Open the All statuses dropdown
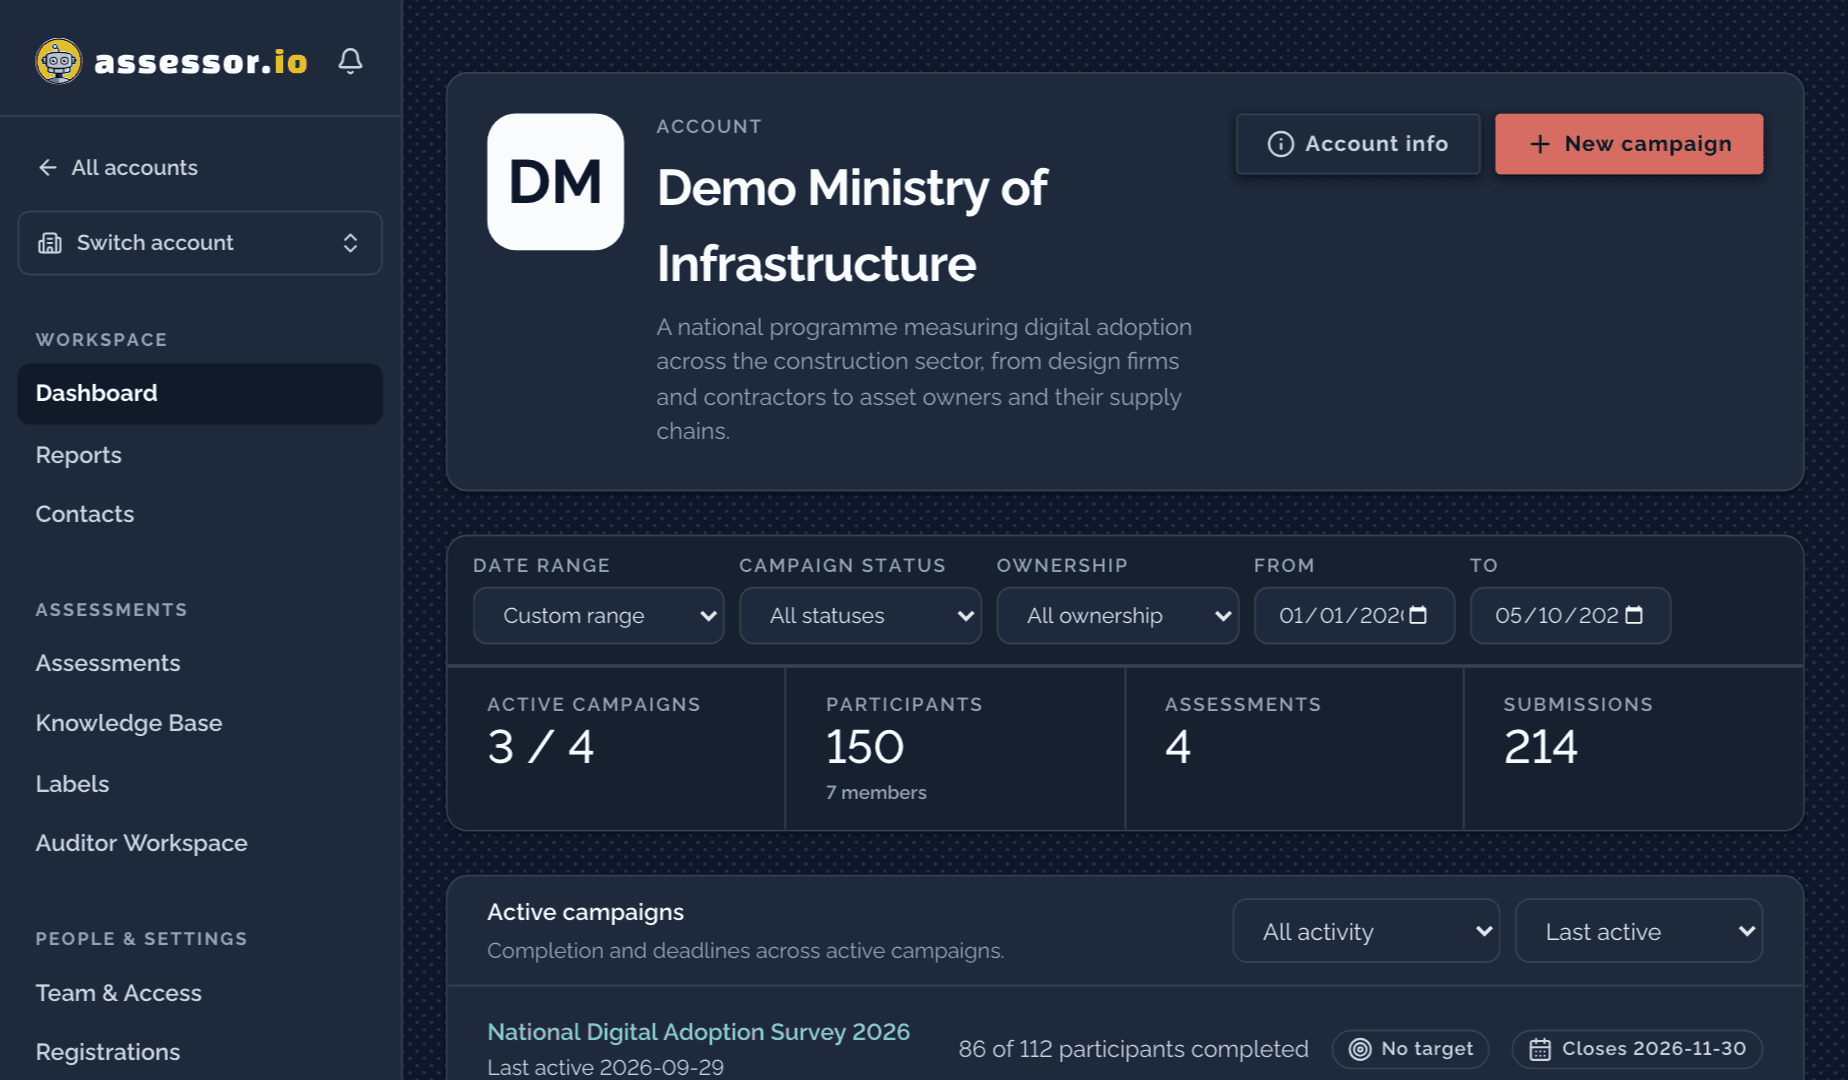The height and width of the screenshot is (1080, 1848). 860,615
